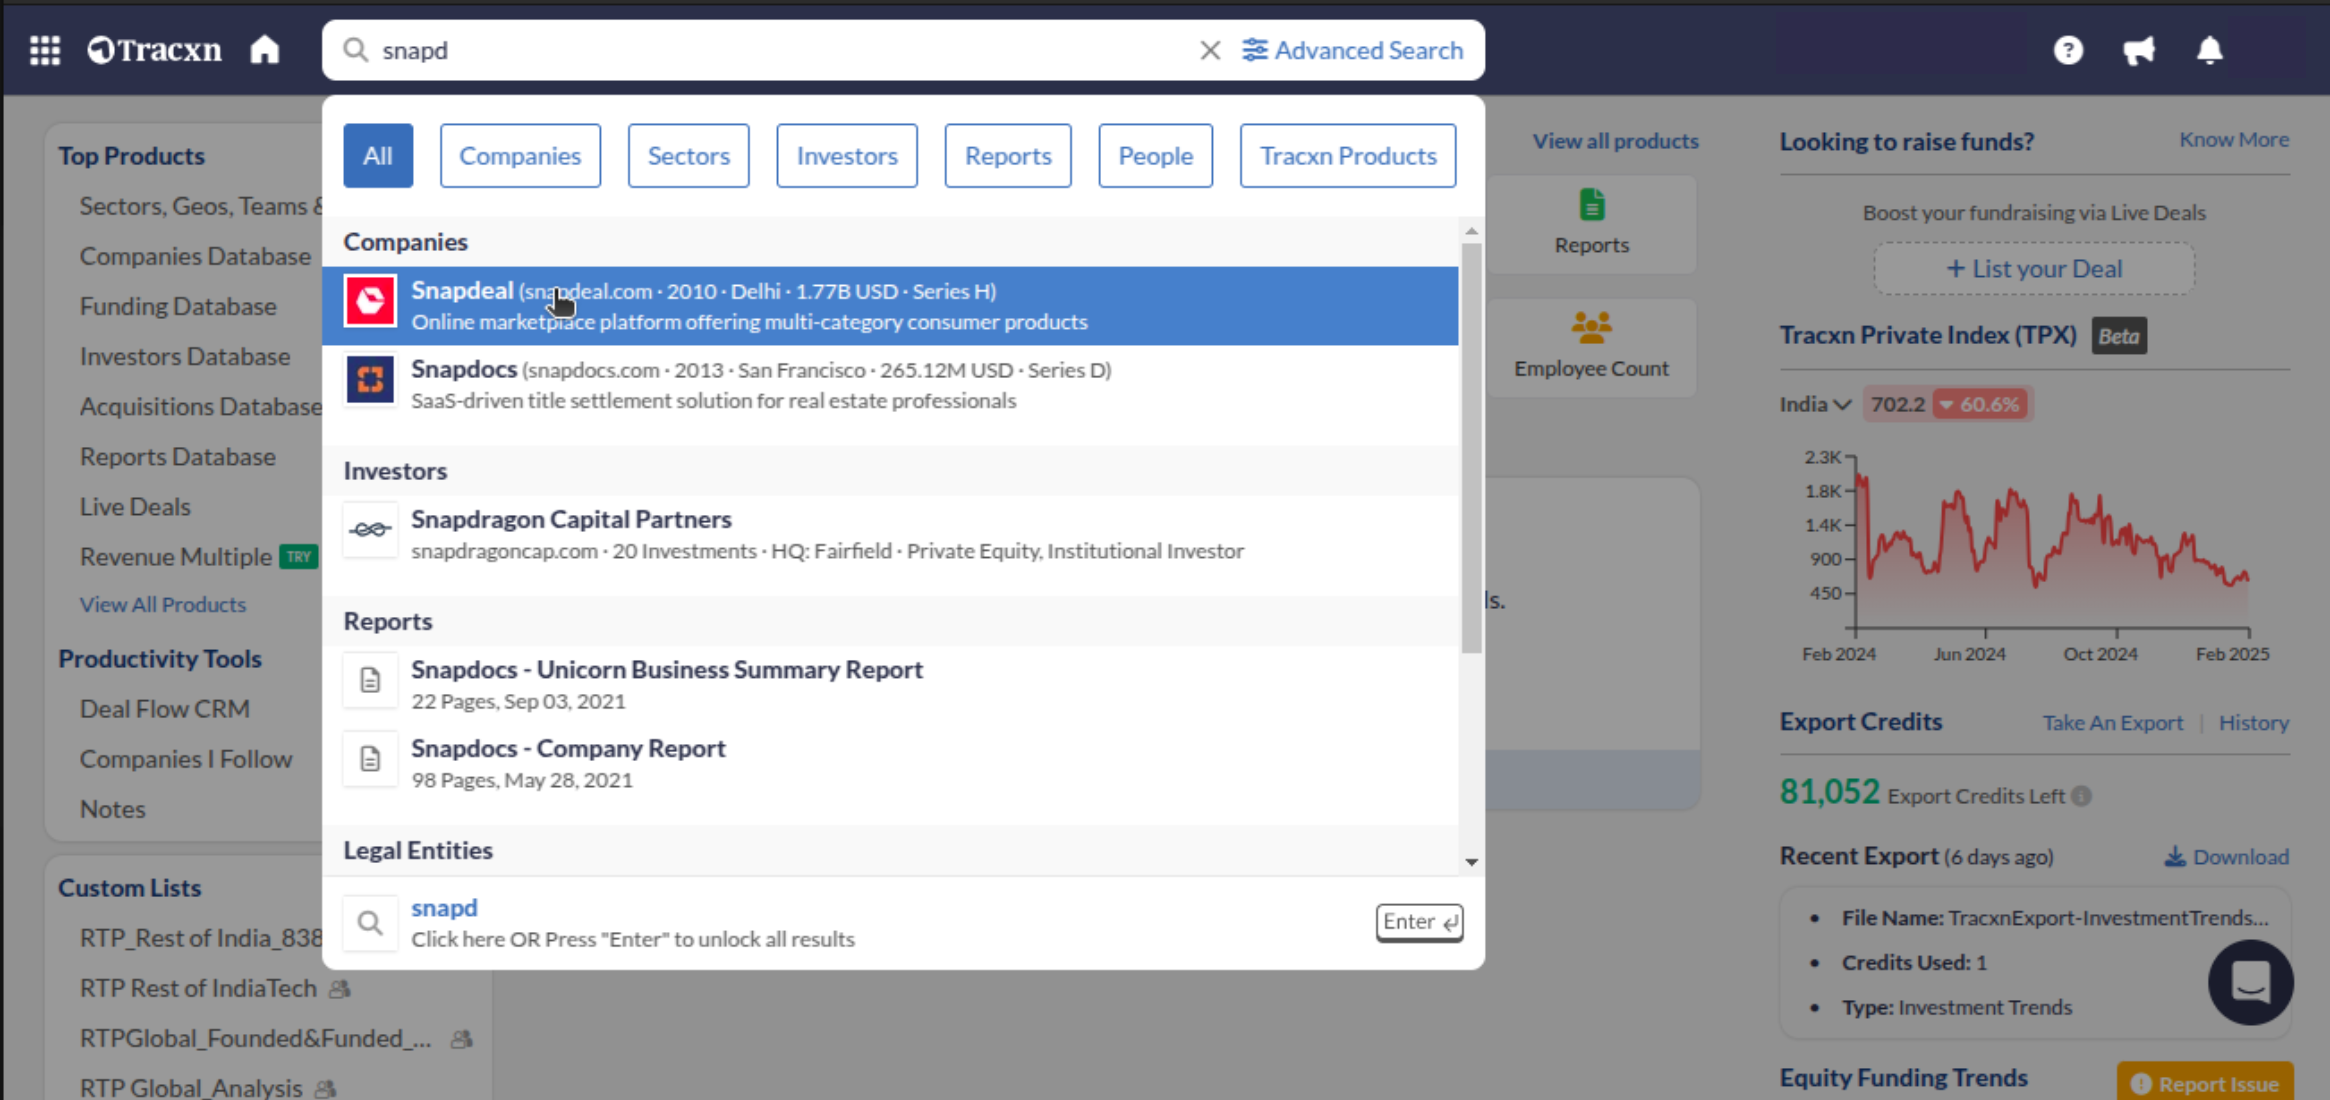Open Advanced Search

click(x=1353, y=50)
